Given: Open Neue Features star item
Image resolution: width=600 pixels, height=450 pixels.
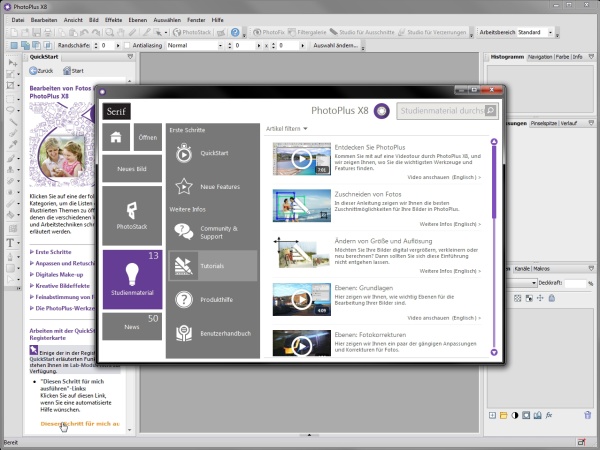Looking at the screenshot, I should (212, 187).
